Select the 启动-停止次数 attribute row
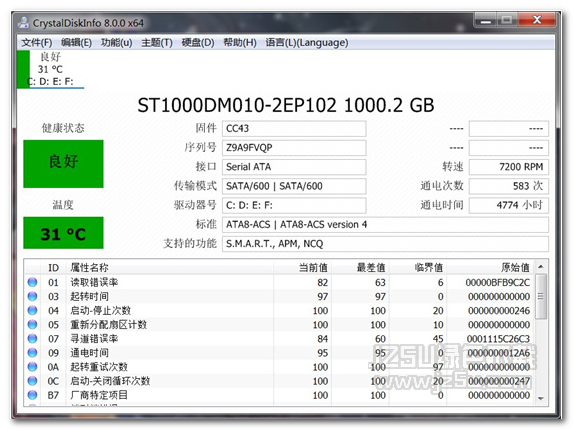Viewport: 573px width, 430px height. pos(280,311)
